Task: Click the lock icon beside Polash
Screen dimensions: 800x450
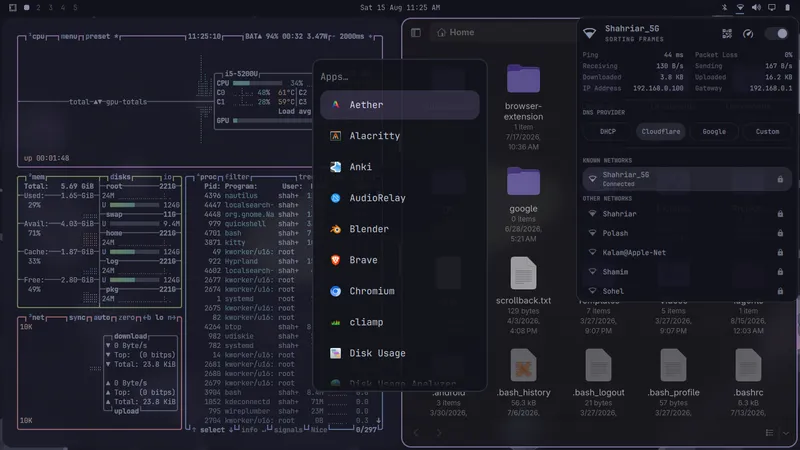Action: click(x=780, y=233)
